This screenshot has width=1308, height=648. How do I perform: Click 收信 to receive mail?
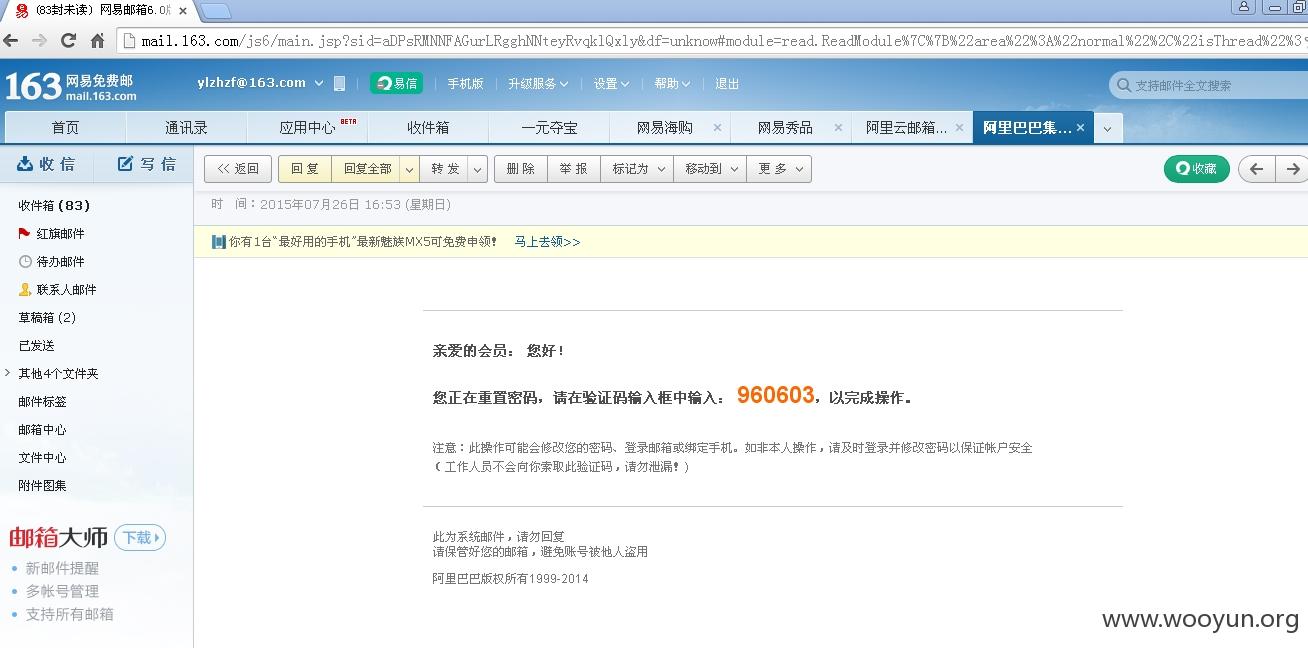click(47, 164)
